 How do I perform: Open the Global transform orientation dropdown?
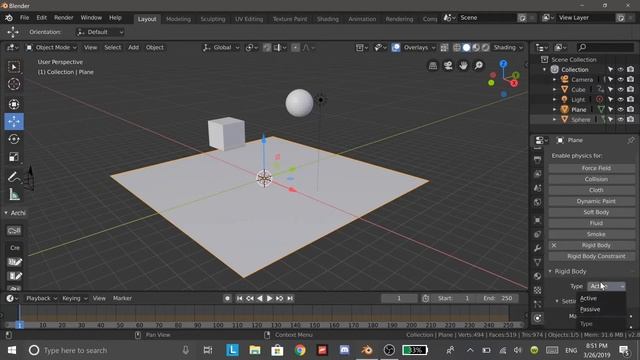click(221, 48)
